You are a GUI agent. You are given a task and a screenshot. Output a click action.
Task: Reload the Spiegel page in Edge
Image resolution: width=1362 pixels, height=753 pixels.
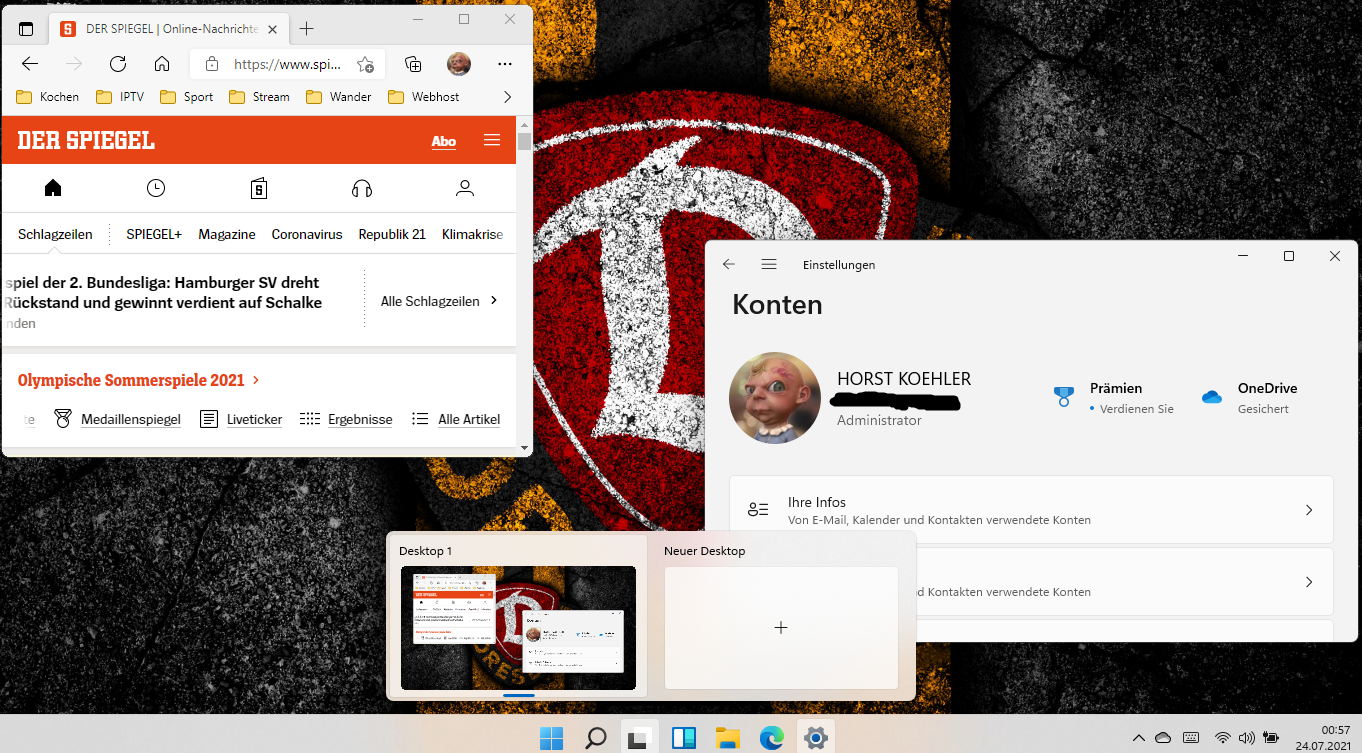[118, 64]
